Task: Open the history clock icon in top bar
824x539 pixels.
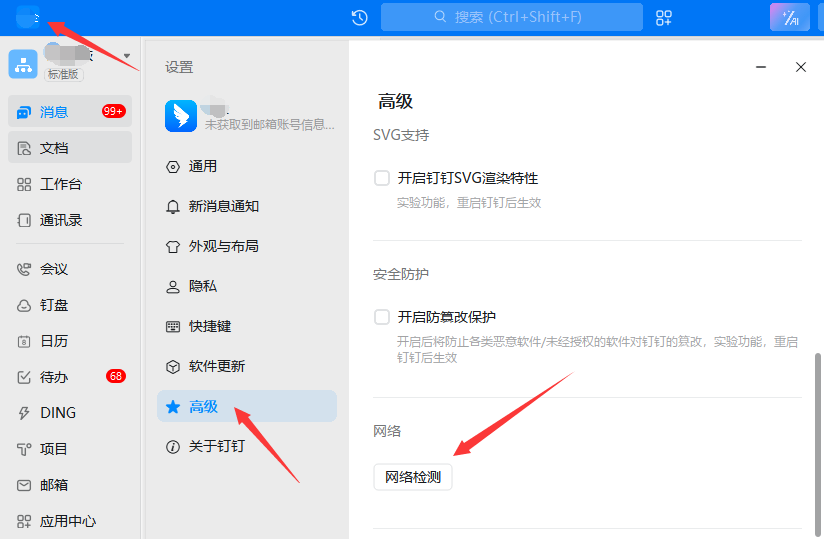Action: (x=359, y=17)
